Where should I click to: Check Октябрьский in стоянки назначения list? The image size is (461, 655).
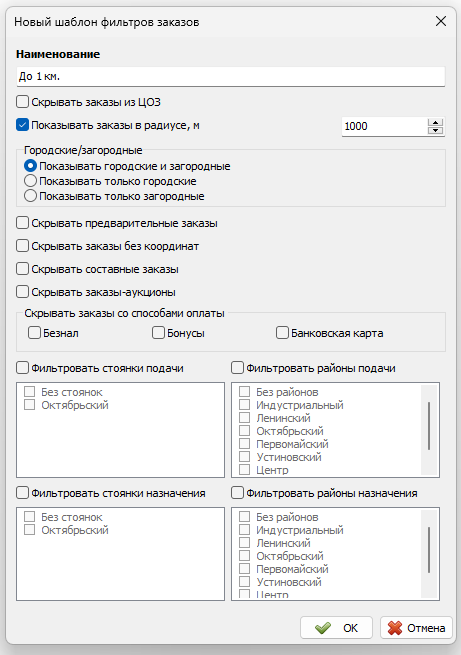(29, 530)
